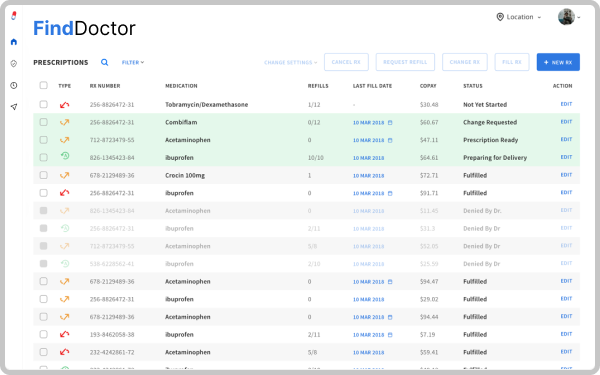Click orange arrow type icon on Combiflam row
The width and height of the screenshot is (600, 375).
(x=64, y=122)
